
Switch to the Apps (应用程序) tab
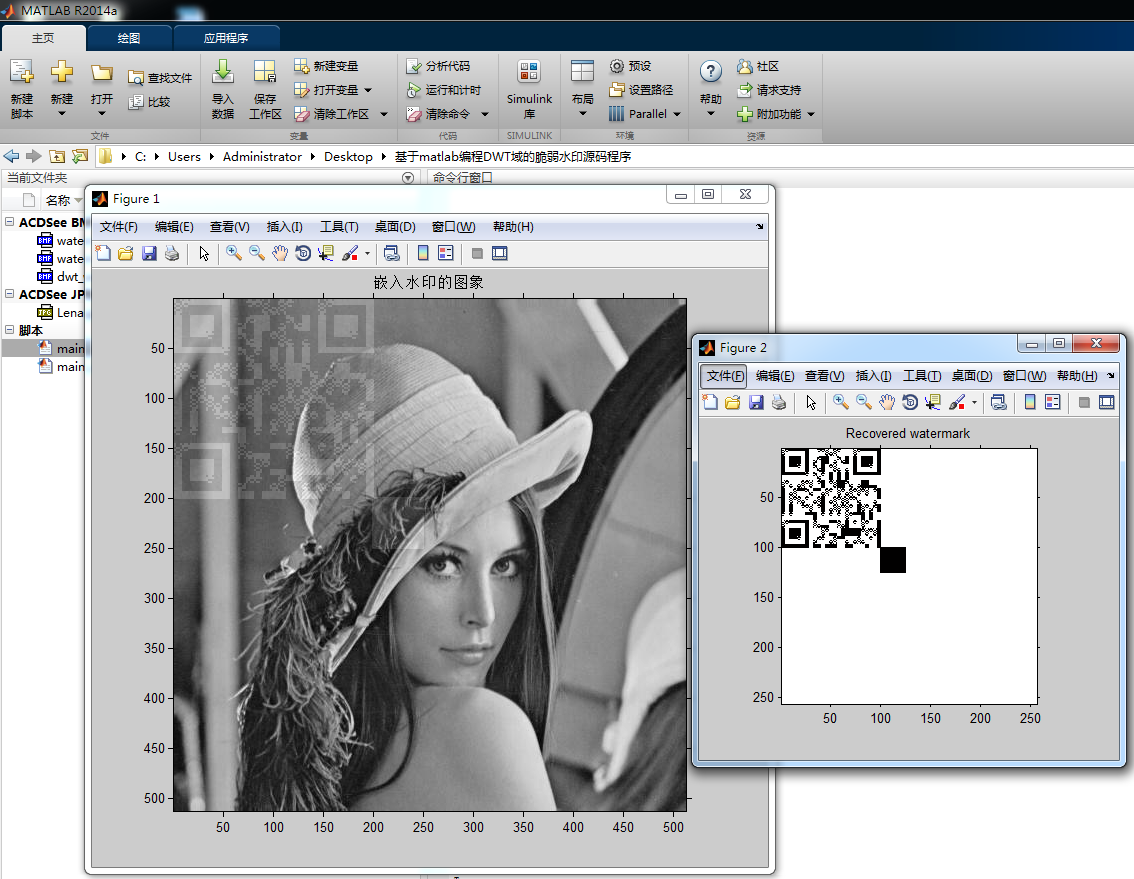[x=226, y=38]
